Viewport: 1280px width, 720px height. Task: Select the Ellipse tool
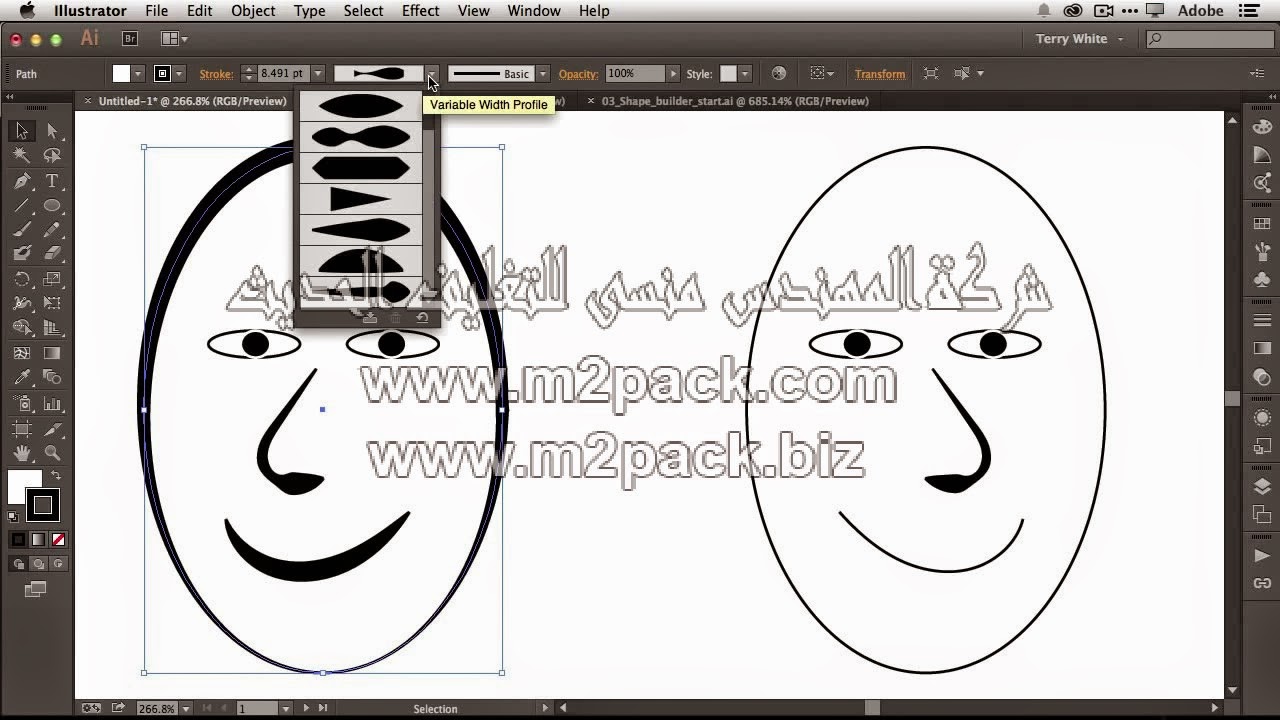point(52,206)
